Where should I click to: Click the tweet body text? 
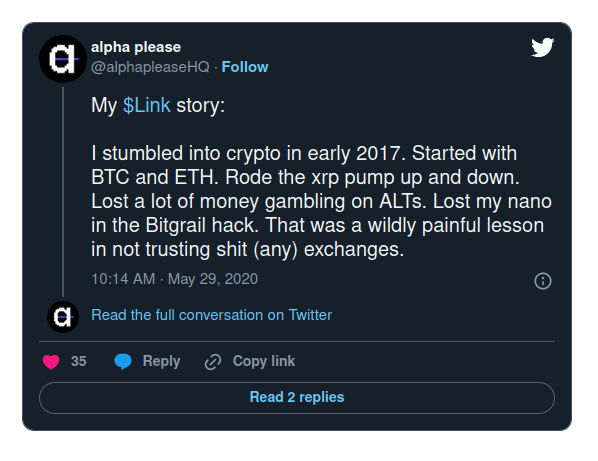[x=321, y=201]
